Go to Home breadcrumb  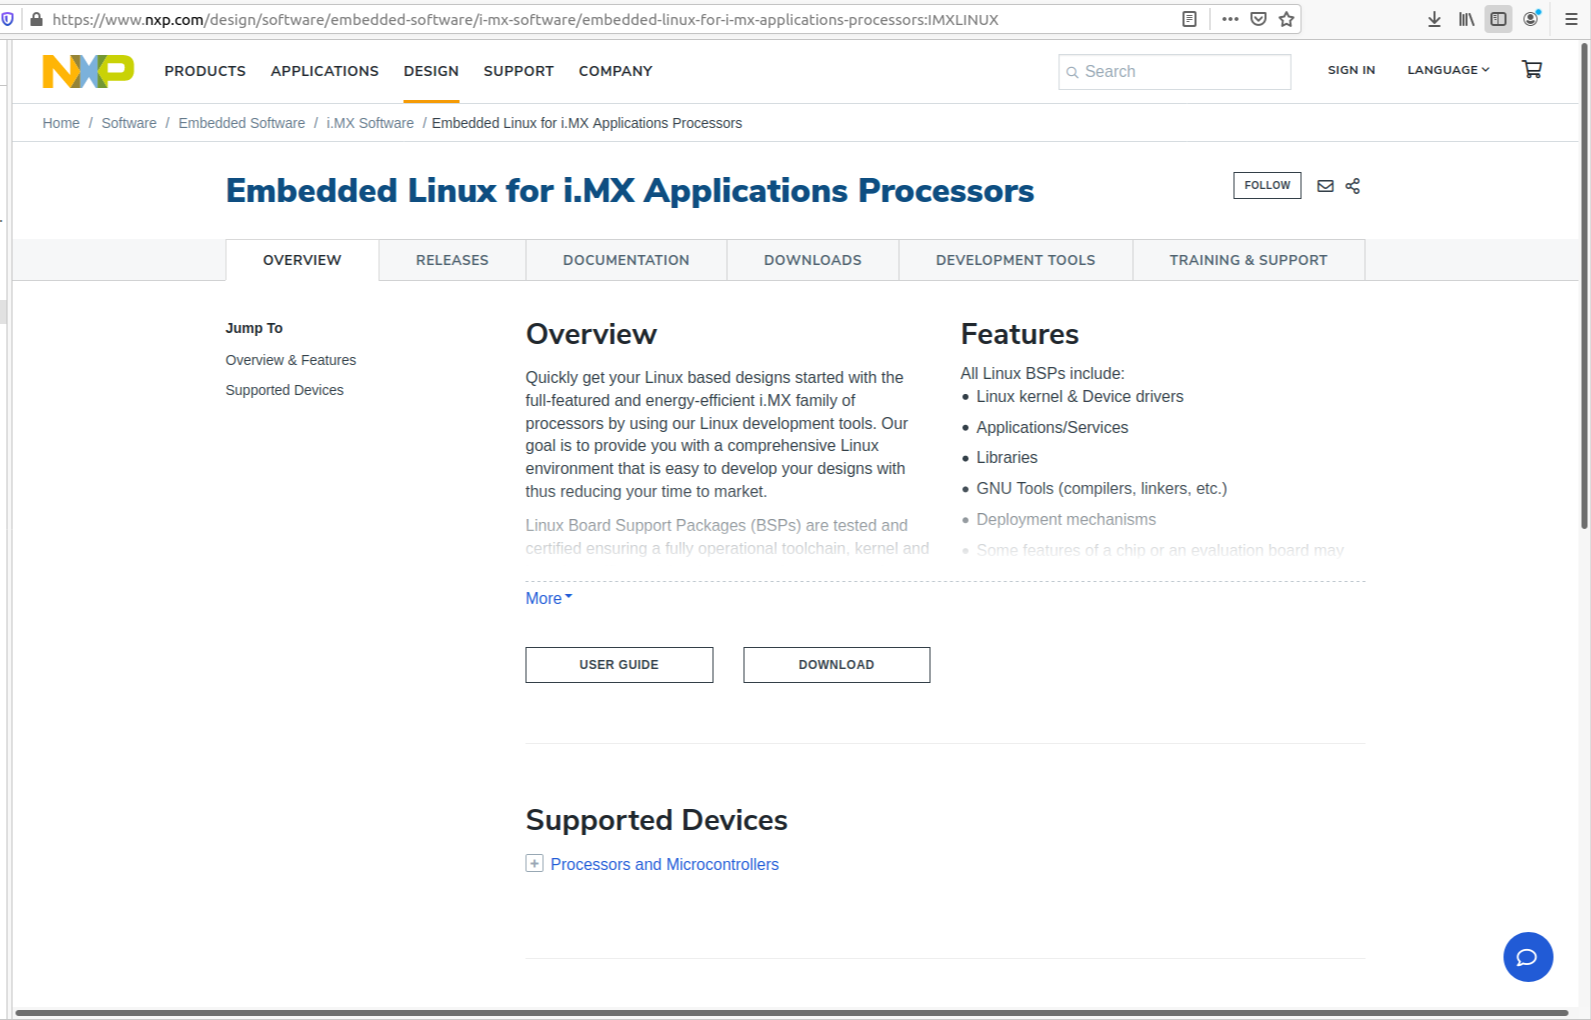pos(61,123)
